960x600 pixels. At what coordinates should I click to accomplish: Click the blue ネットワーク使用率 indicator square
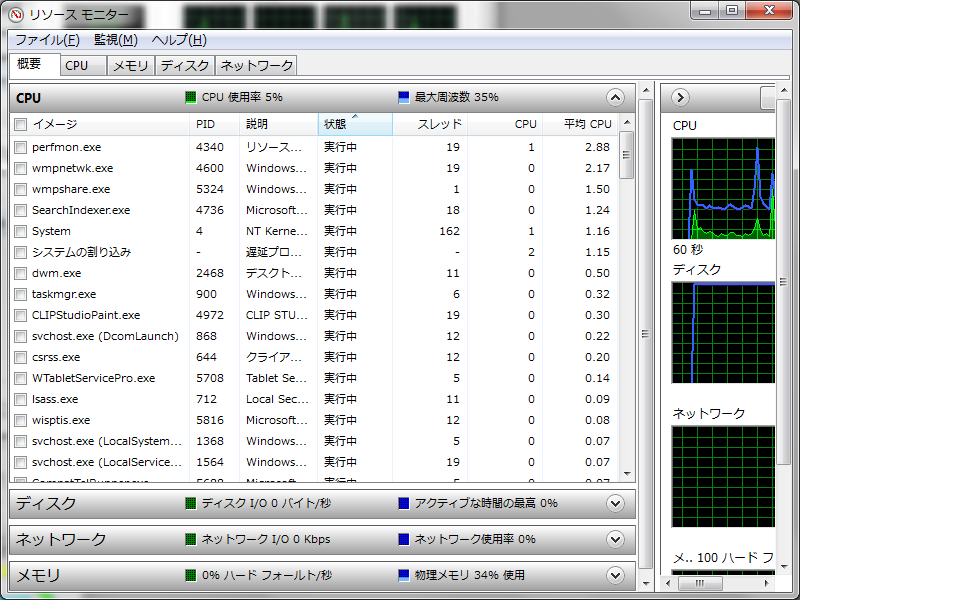pyautogui.click(x=403, y=539)
